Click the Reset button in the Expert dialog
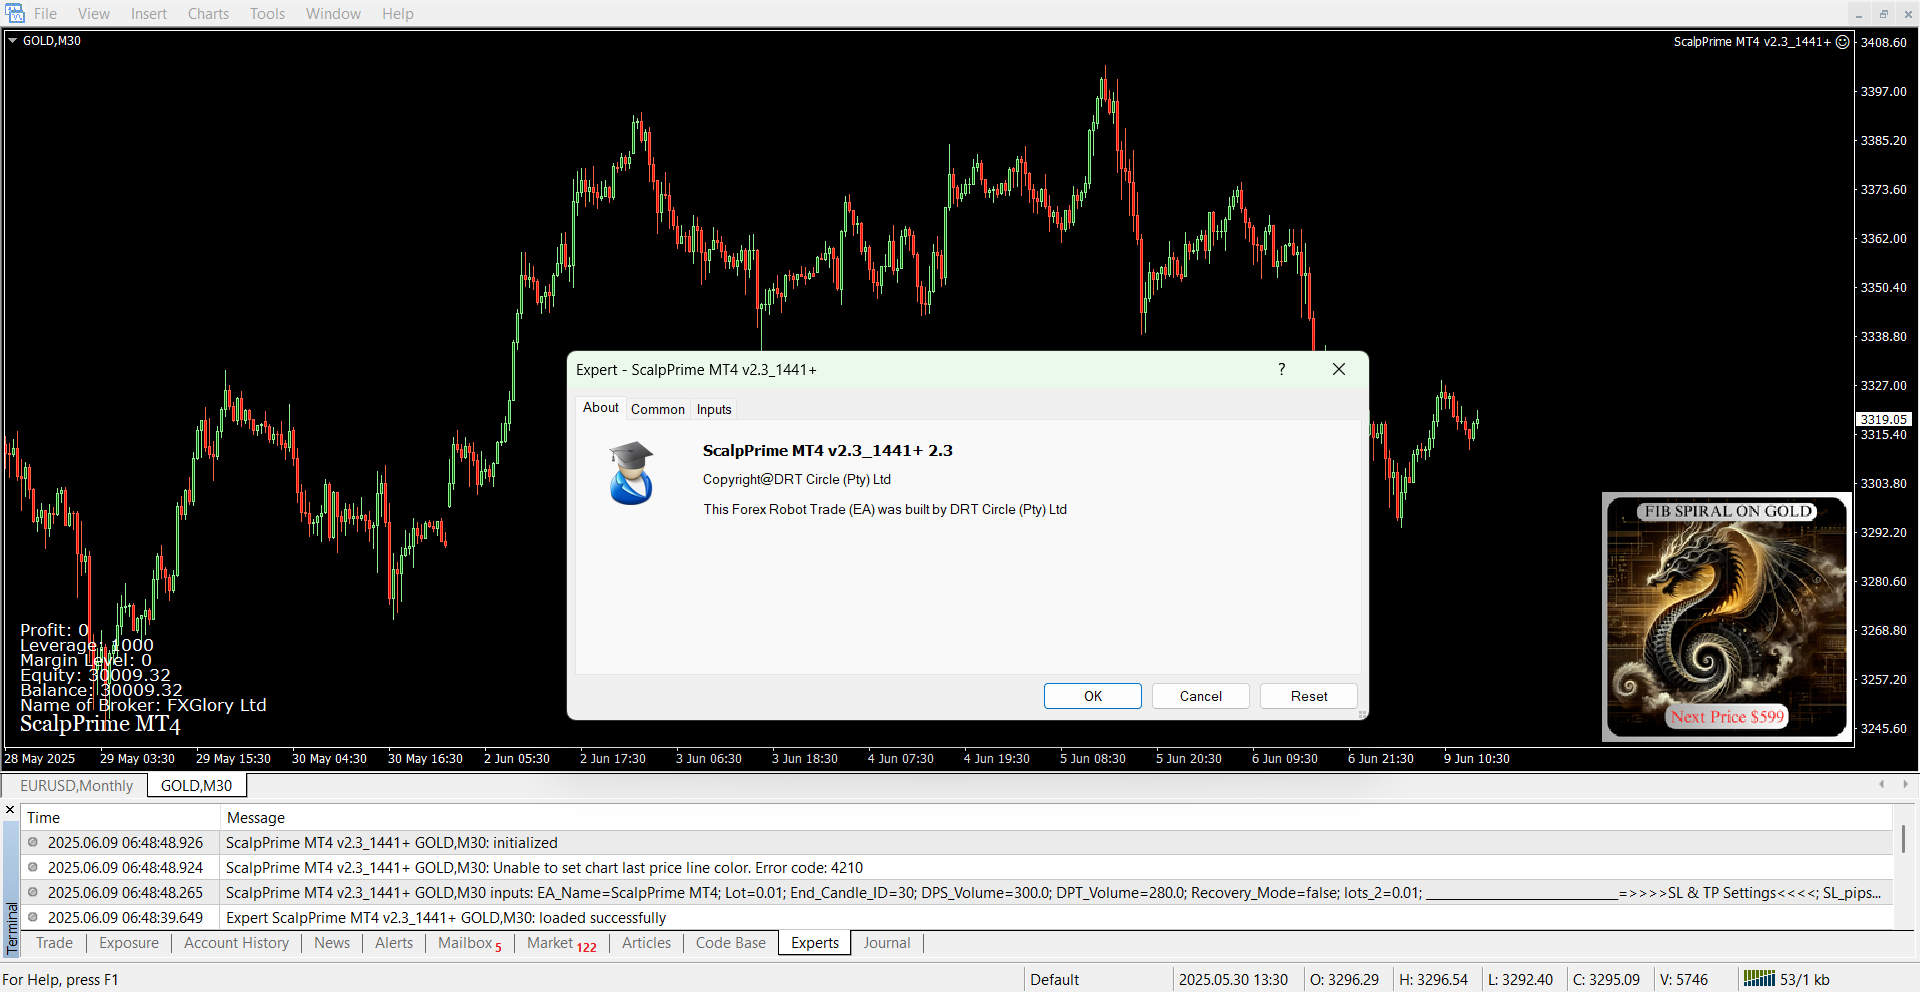 1309,696
